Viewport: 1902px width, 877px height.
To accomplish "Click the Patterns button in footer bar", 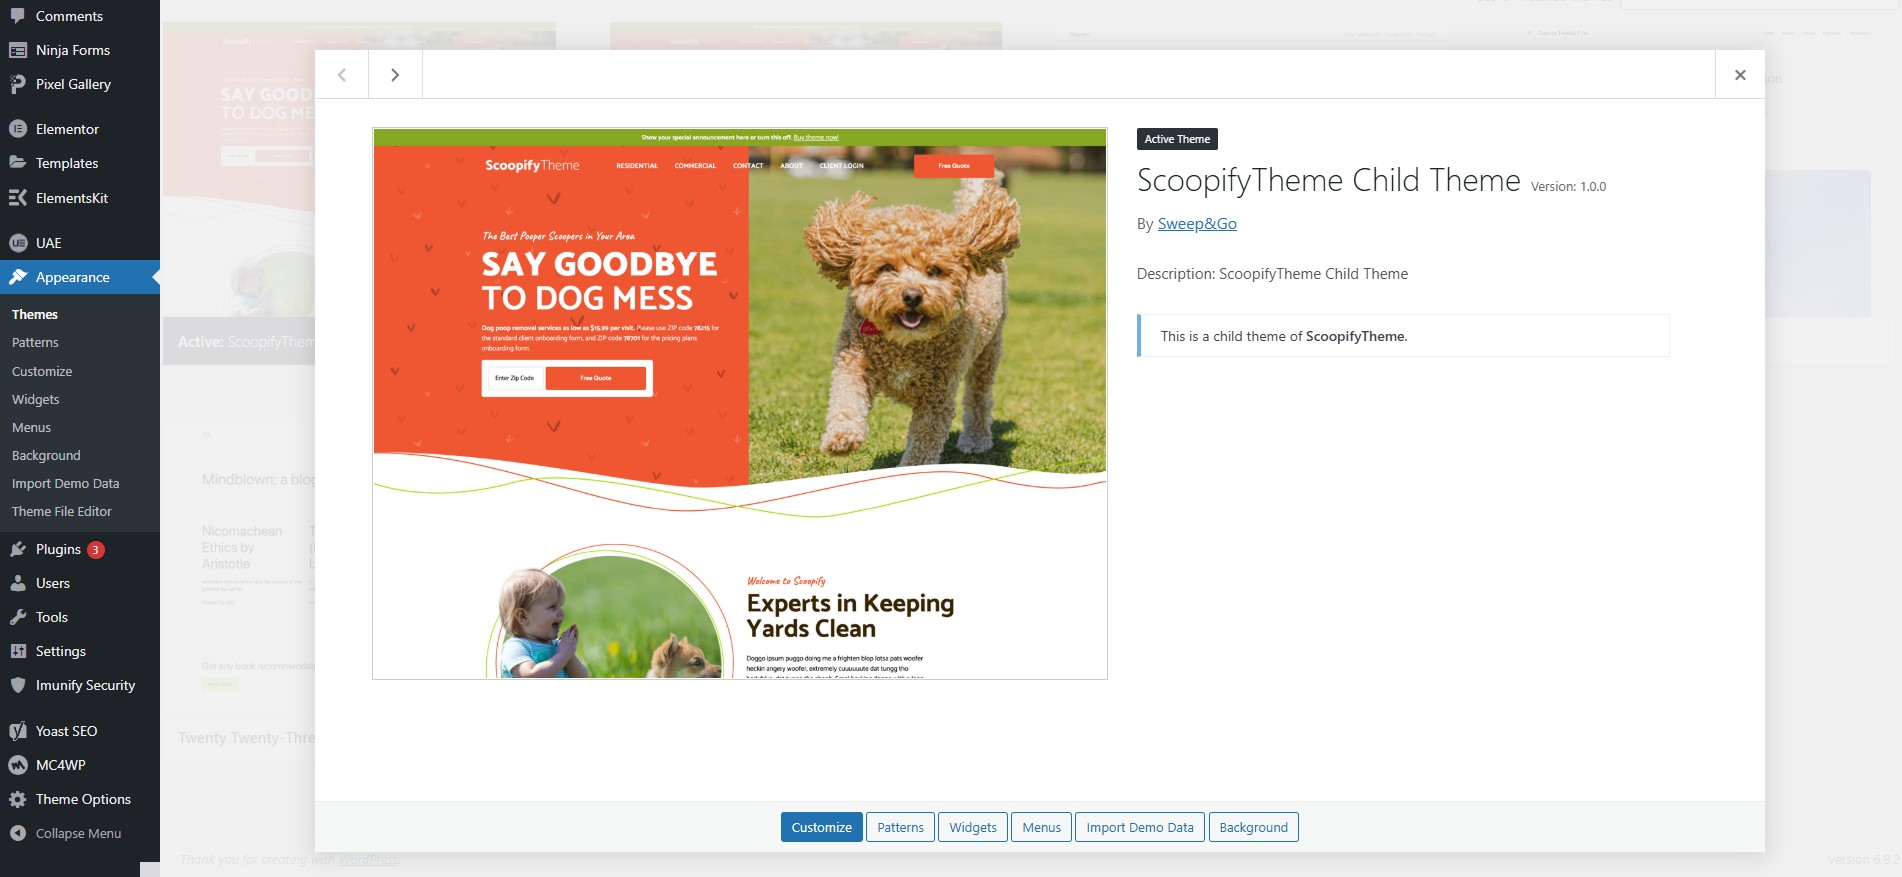I will pos(900,827).
